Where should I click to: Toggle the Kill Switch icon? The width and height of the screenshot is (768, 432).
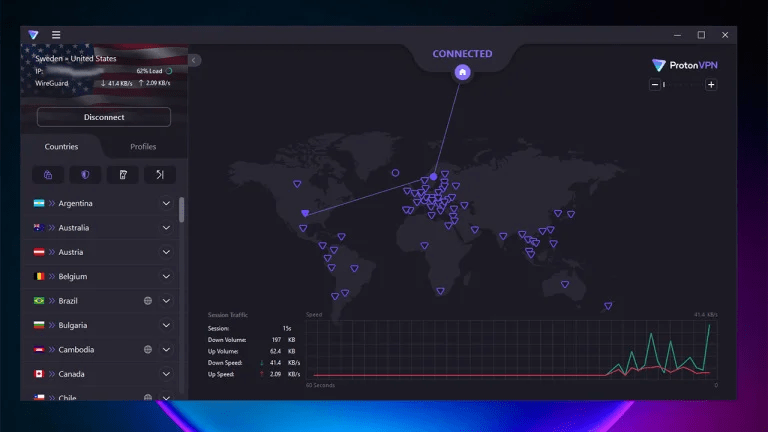click(123, 175)
